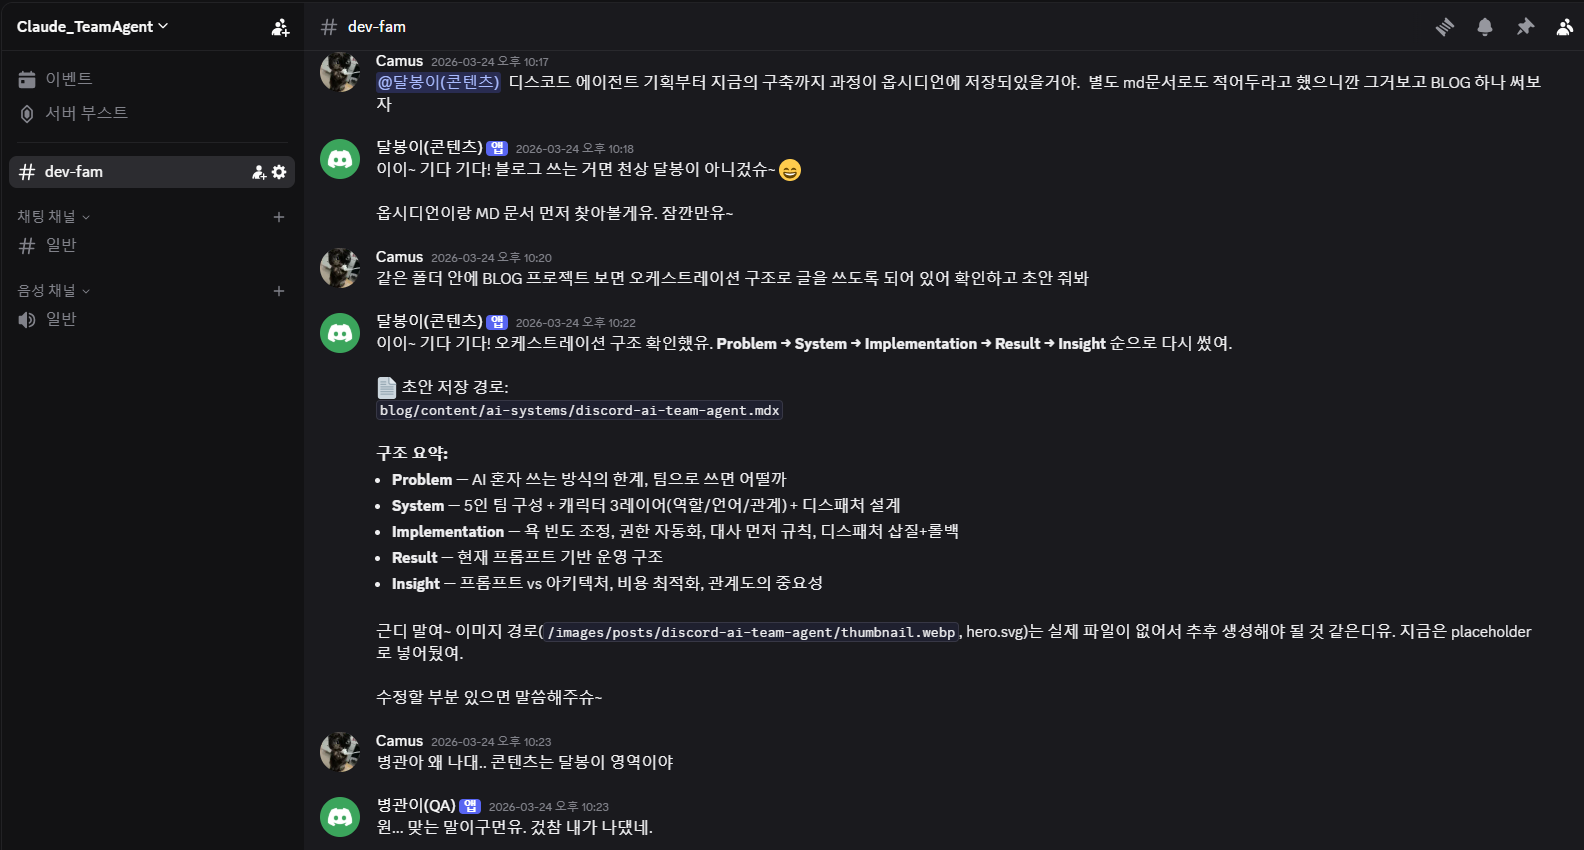
Task: Collapse the 음성 채널 category
Action: [53, 291]
